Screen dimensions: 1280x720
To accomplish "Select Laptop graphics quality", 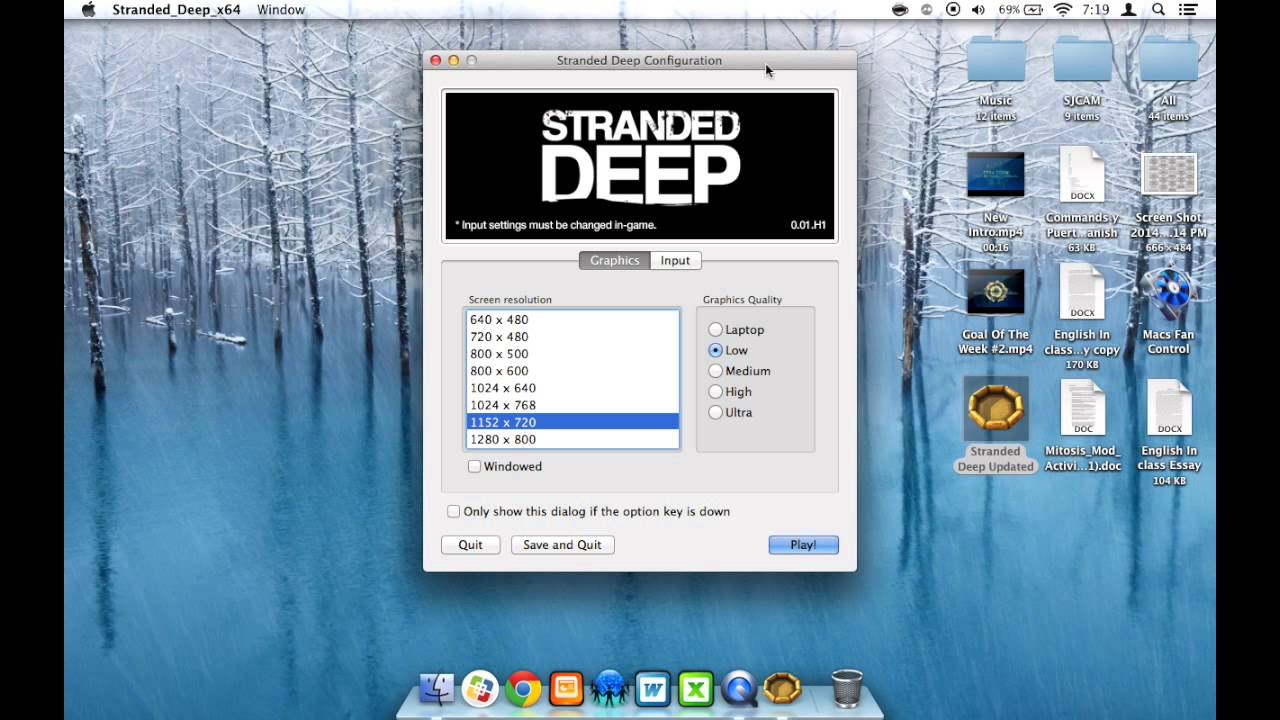I will 715,330.
